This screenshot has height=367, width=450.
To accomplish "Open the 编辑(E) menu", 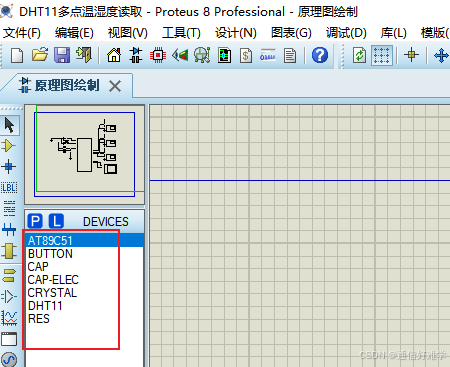I will pyautogui.click(x=74, y=33).
